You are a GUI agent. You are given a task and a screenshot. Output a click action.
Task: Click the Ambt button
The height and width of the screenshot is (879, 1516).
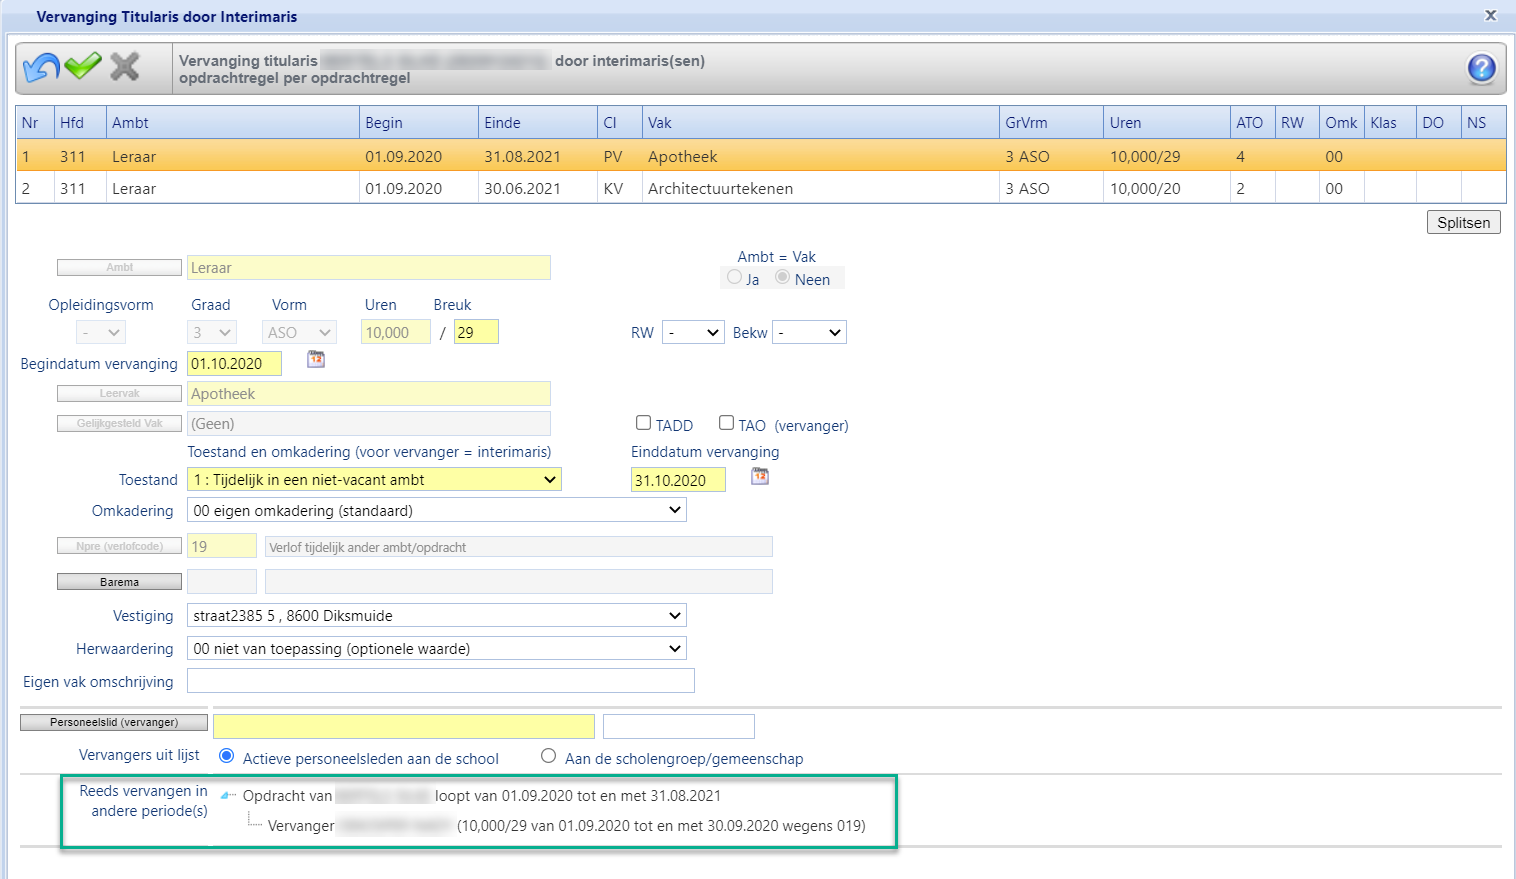click(120, 267)
